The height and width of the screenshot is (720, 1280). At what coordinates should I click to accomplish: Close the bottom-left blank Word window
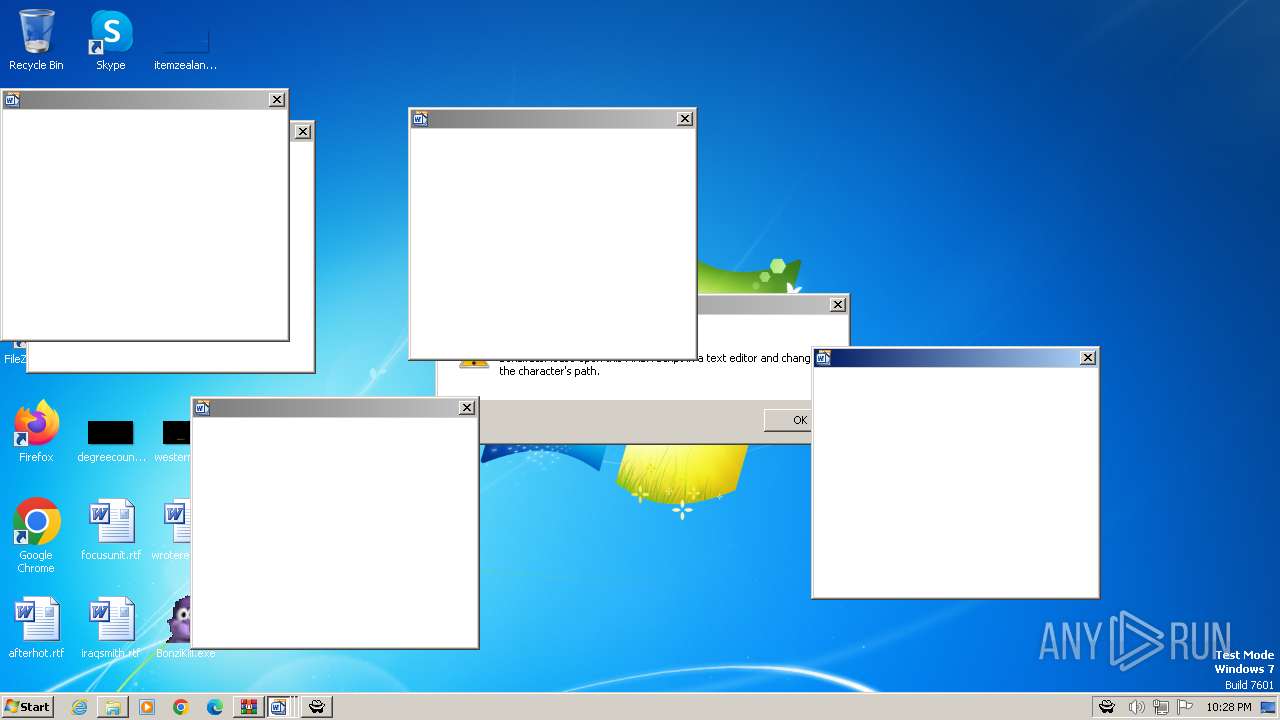467,407
